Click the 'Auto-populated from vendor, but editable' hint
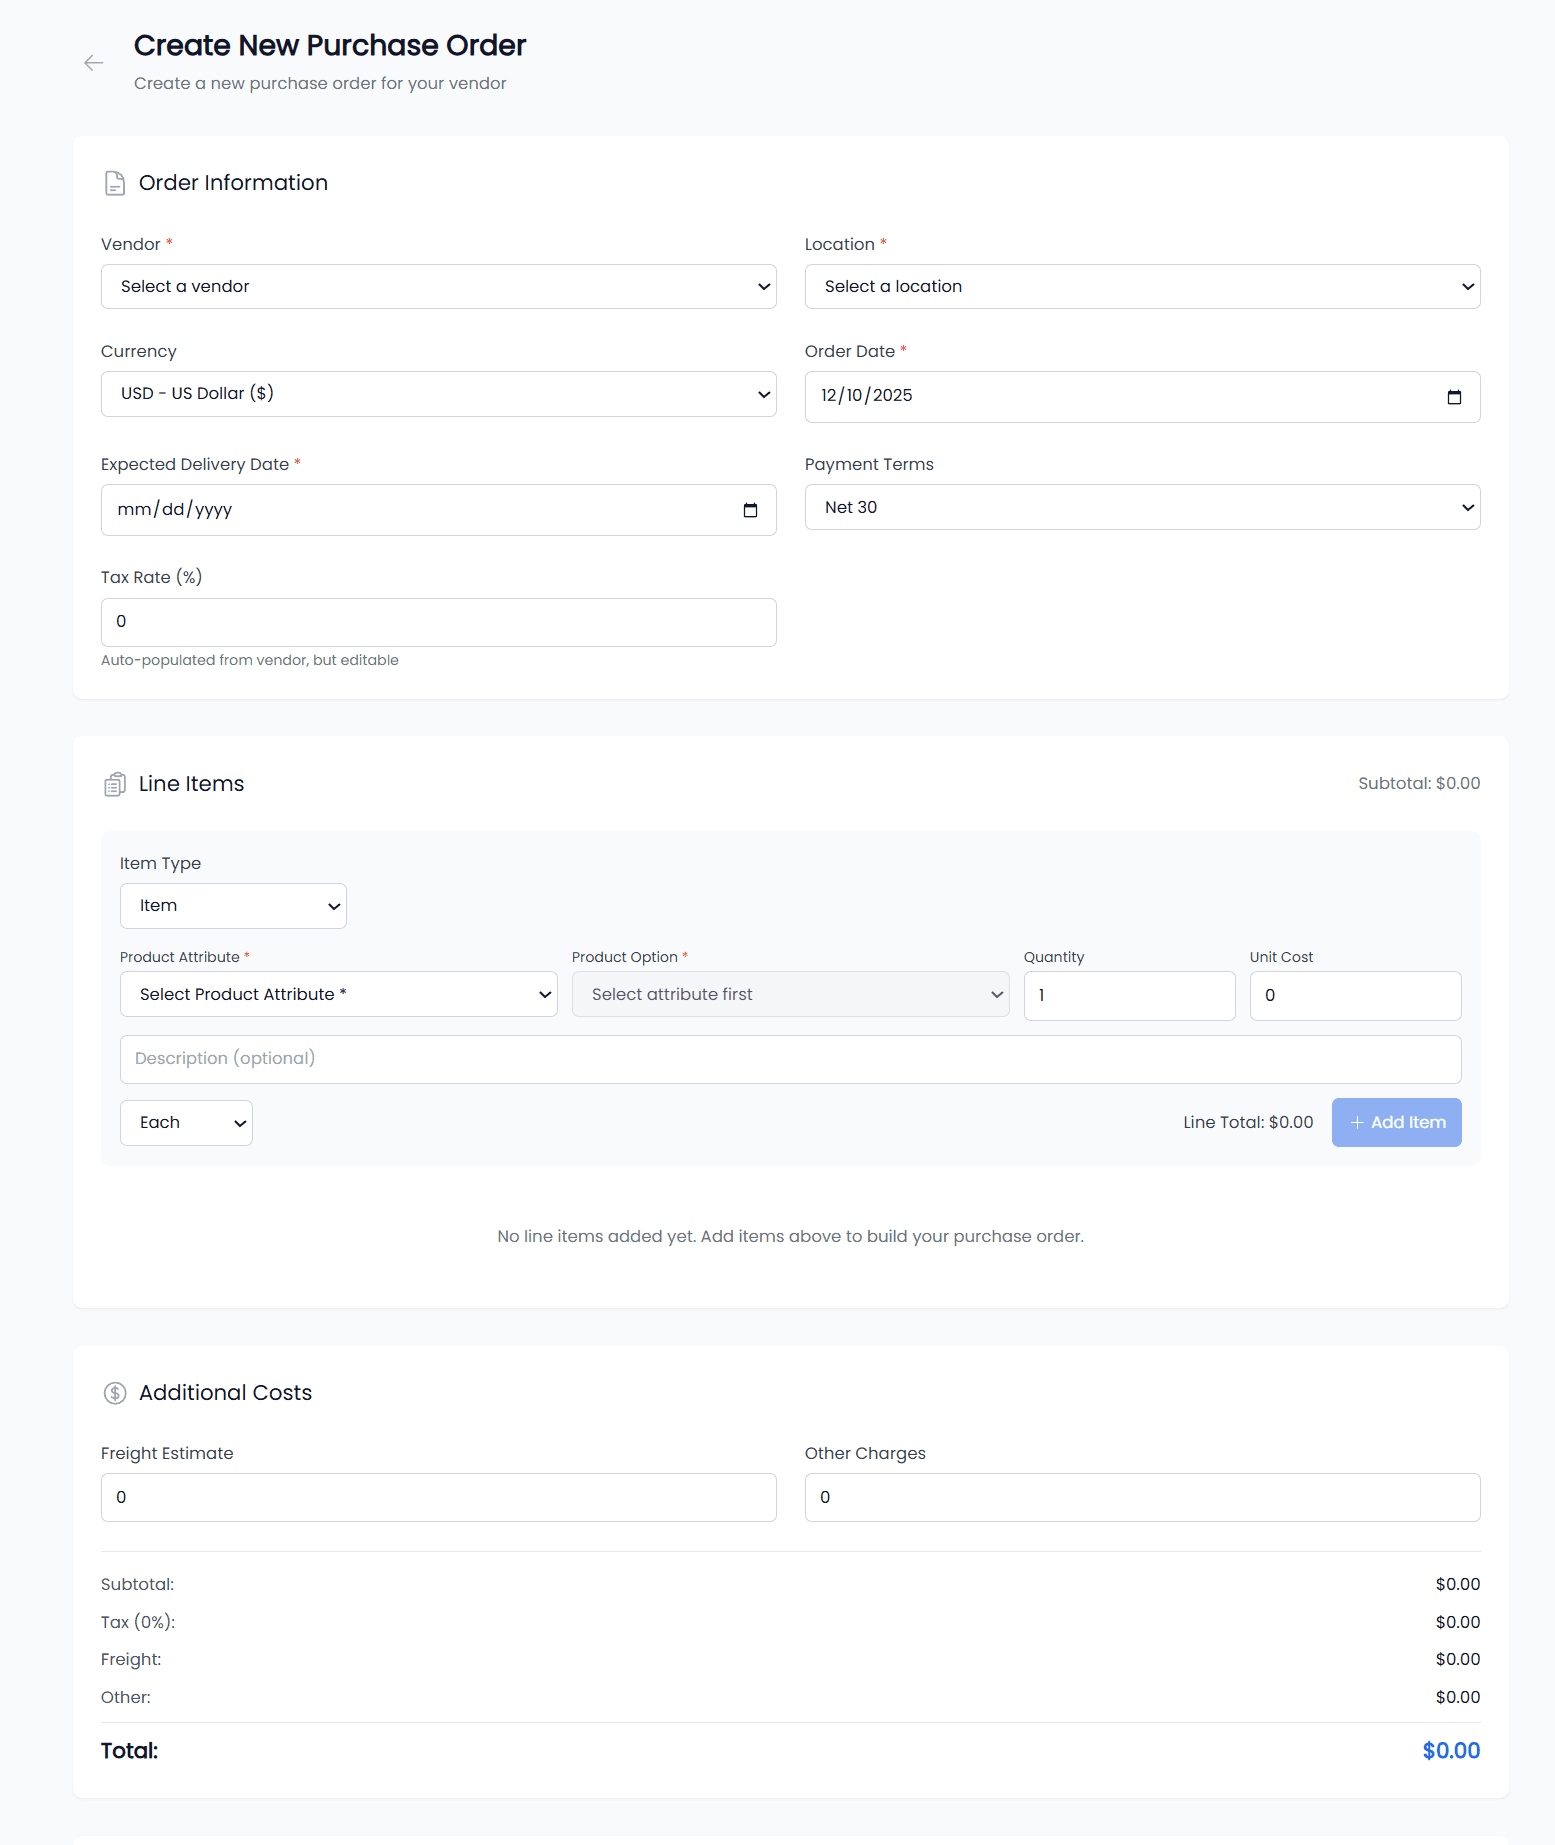This screenshot has width=1555, height=1845. (250, 660)
